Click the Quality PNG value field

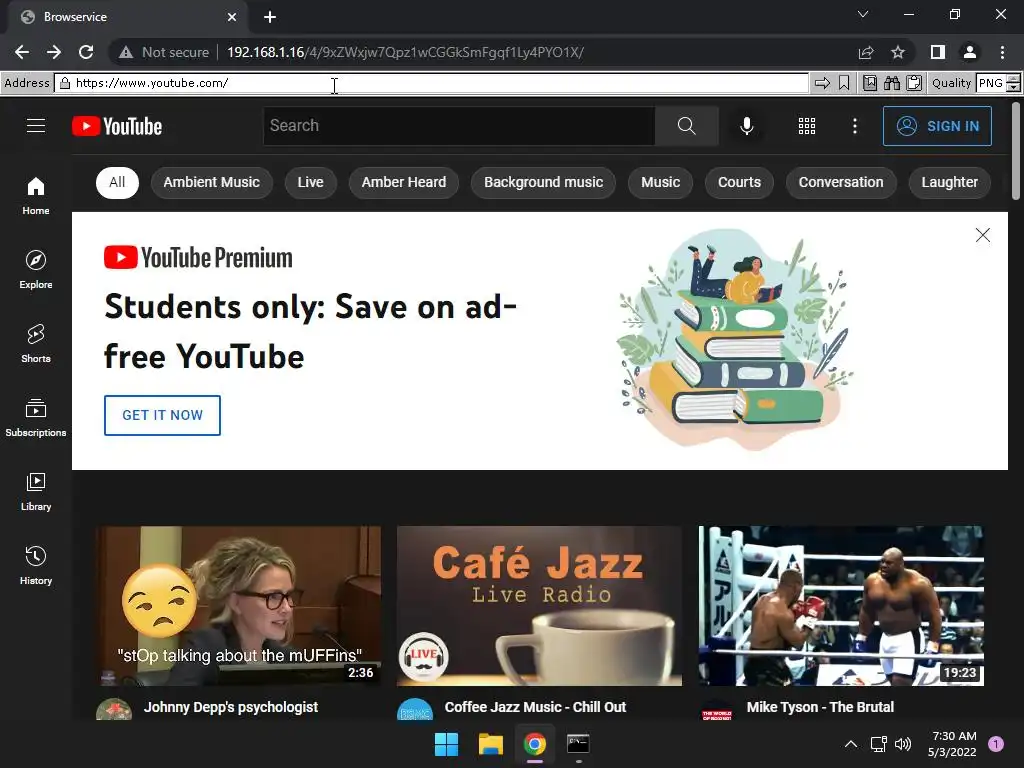pos(991,83)
